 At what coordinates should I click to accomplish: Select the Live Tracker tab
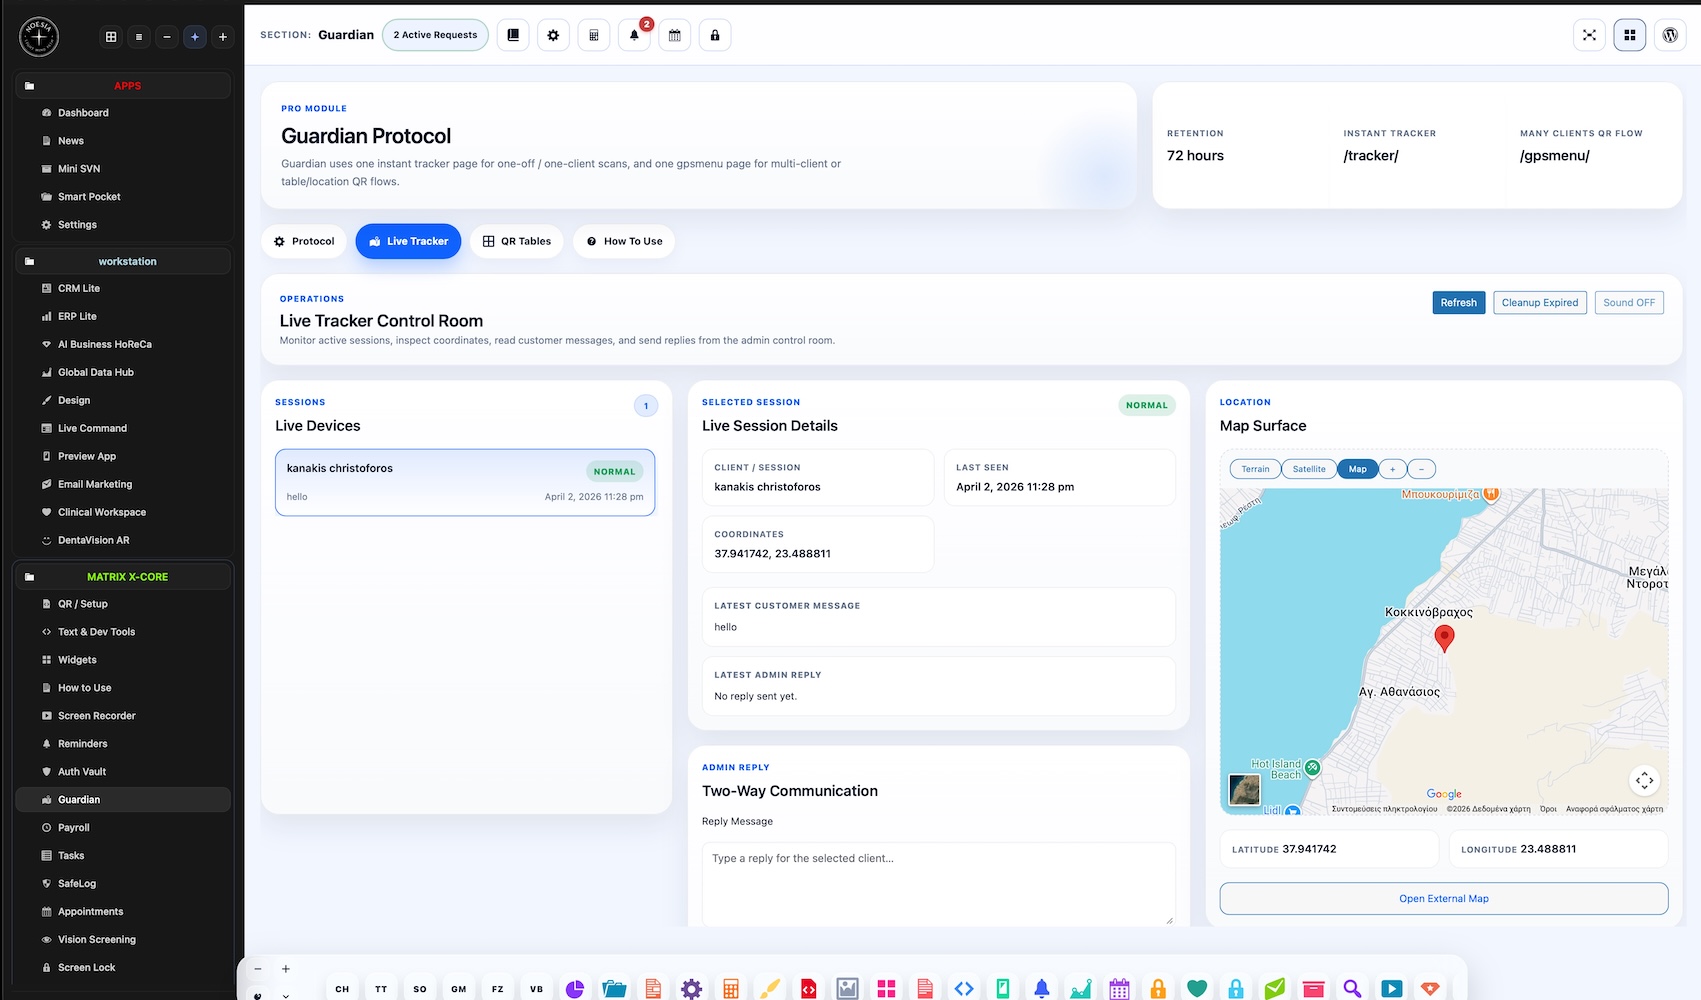(408, 241)
